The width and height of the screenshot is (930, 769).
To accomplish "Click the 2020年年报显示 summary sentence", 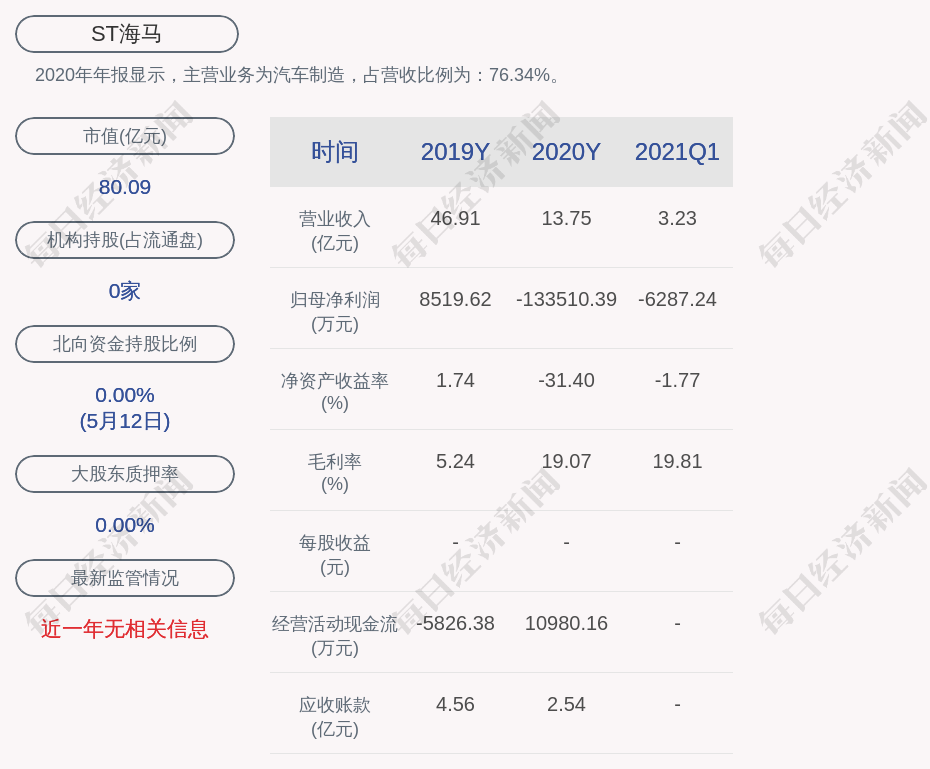I will [297, 75].
